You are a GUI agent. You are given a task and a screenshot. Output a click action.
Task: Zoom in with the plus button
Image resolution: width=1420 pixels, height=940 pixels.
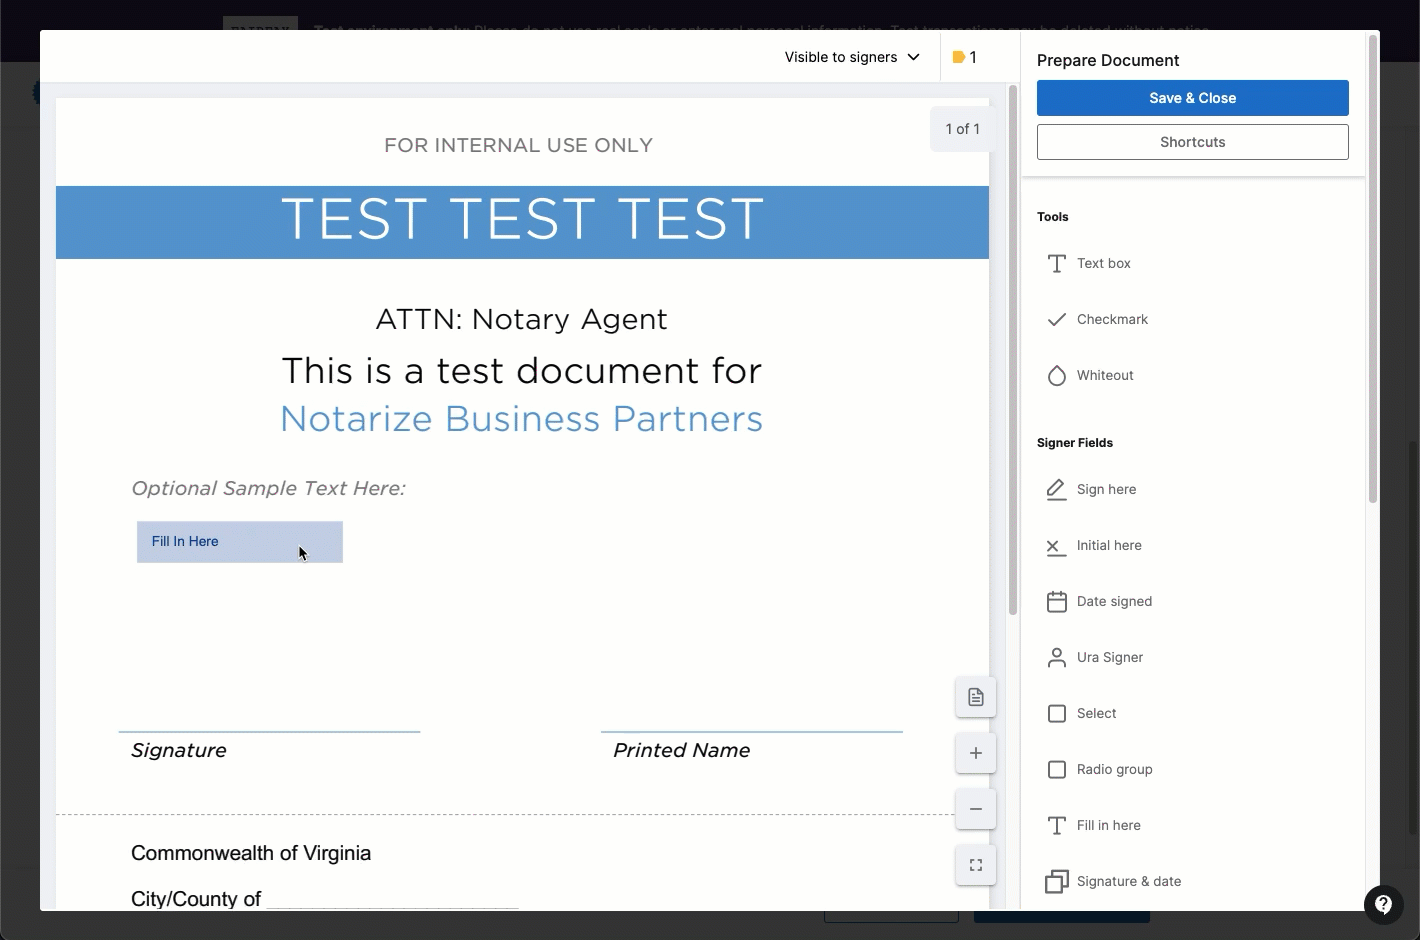pos(976,753)
